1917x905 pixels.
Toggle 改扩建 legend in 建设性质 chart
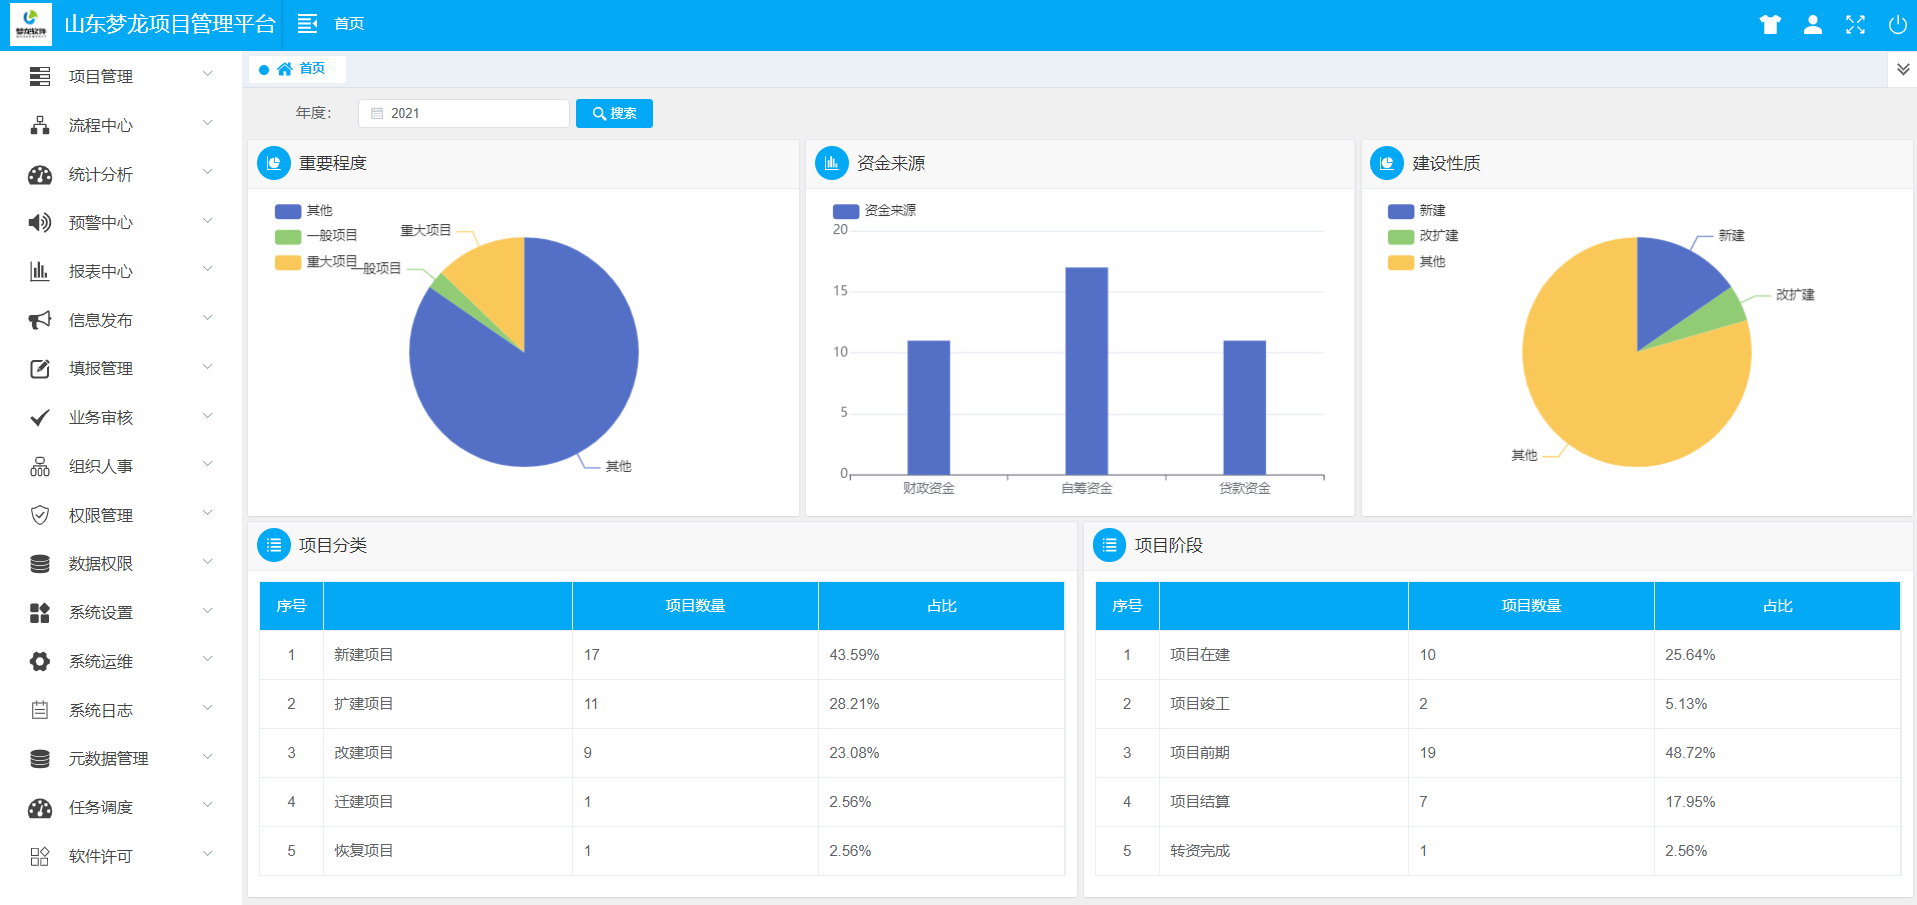[1423, 236]
